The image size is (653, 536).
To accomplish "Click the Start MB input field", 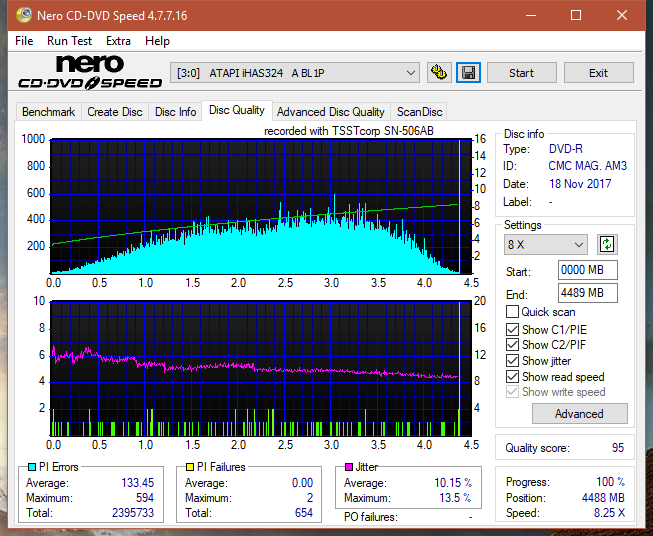I will pyautogui.click(x=588, y=270).
